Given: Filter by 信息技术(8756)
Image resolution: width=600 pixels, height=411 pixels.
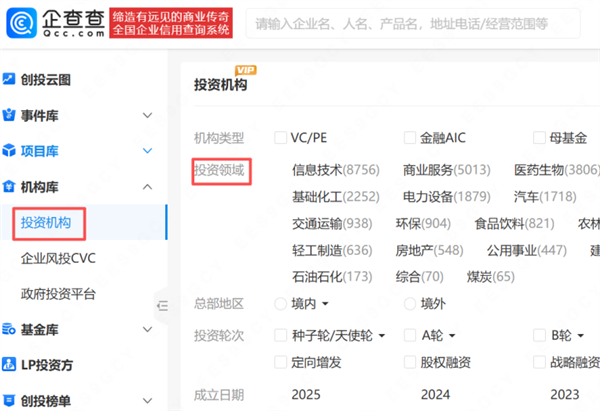Looking at the screenshot, I should (336, 170).
